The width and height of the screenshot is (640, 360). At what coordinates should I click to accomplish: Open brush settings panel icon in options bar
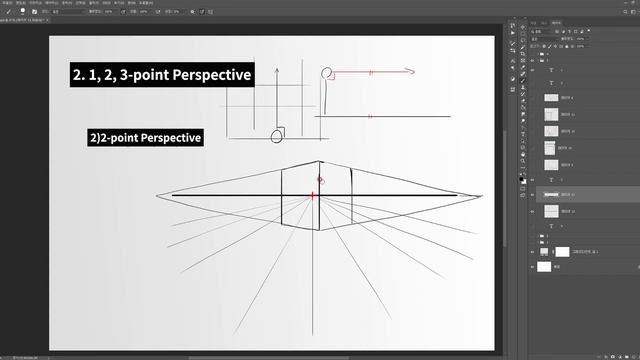34,12
